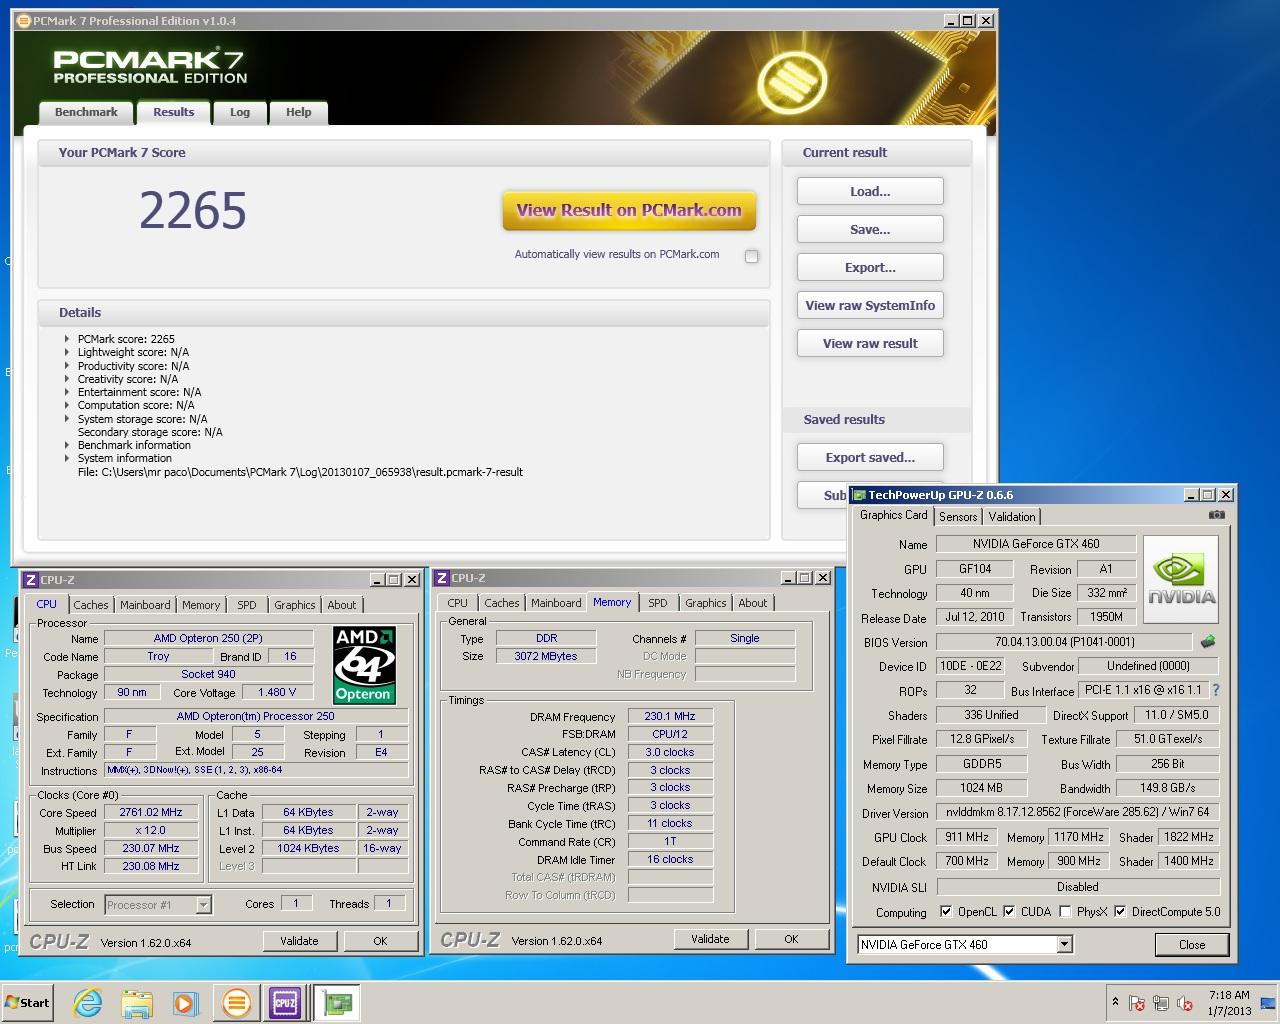Click the Export... button
The height and width of the screenshot is (1024, 1280).
tap(870, 267)
